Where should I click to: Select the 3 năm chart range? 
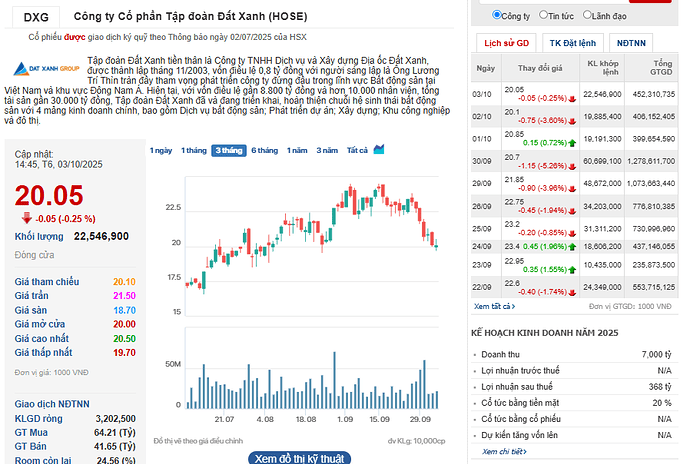coord(327,151)
